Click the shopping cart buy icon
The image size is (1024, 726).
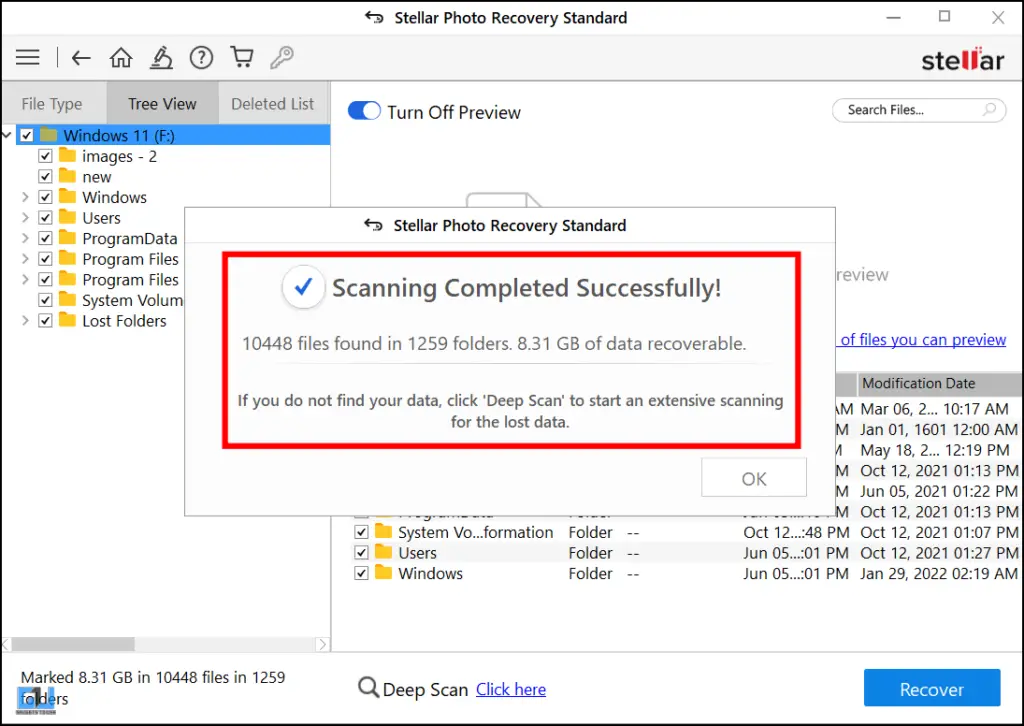(x=241, y=58)
